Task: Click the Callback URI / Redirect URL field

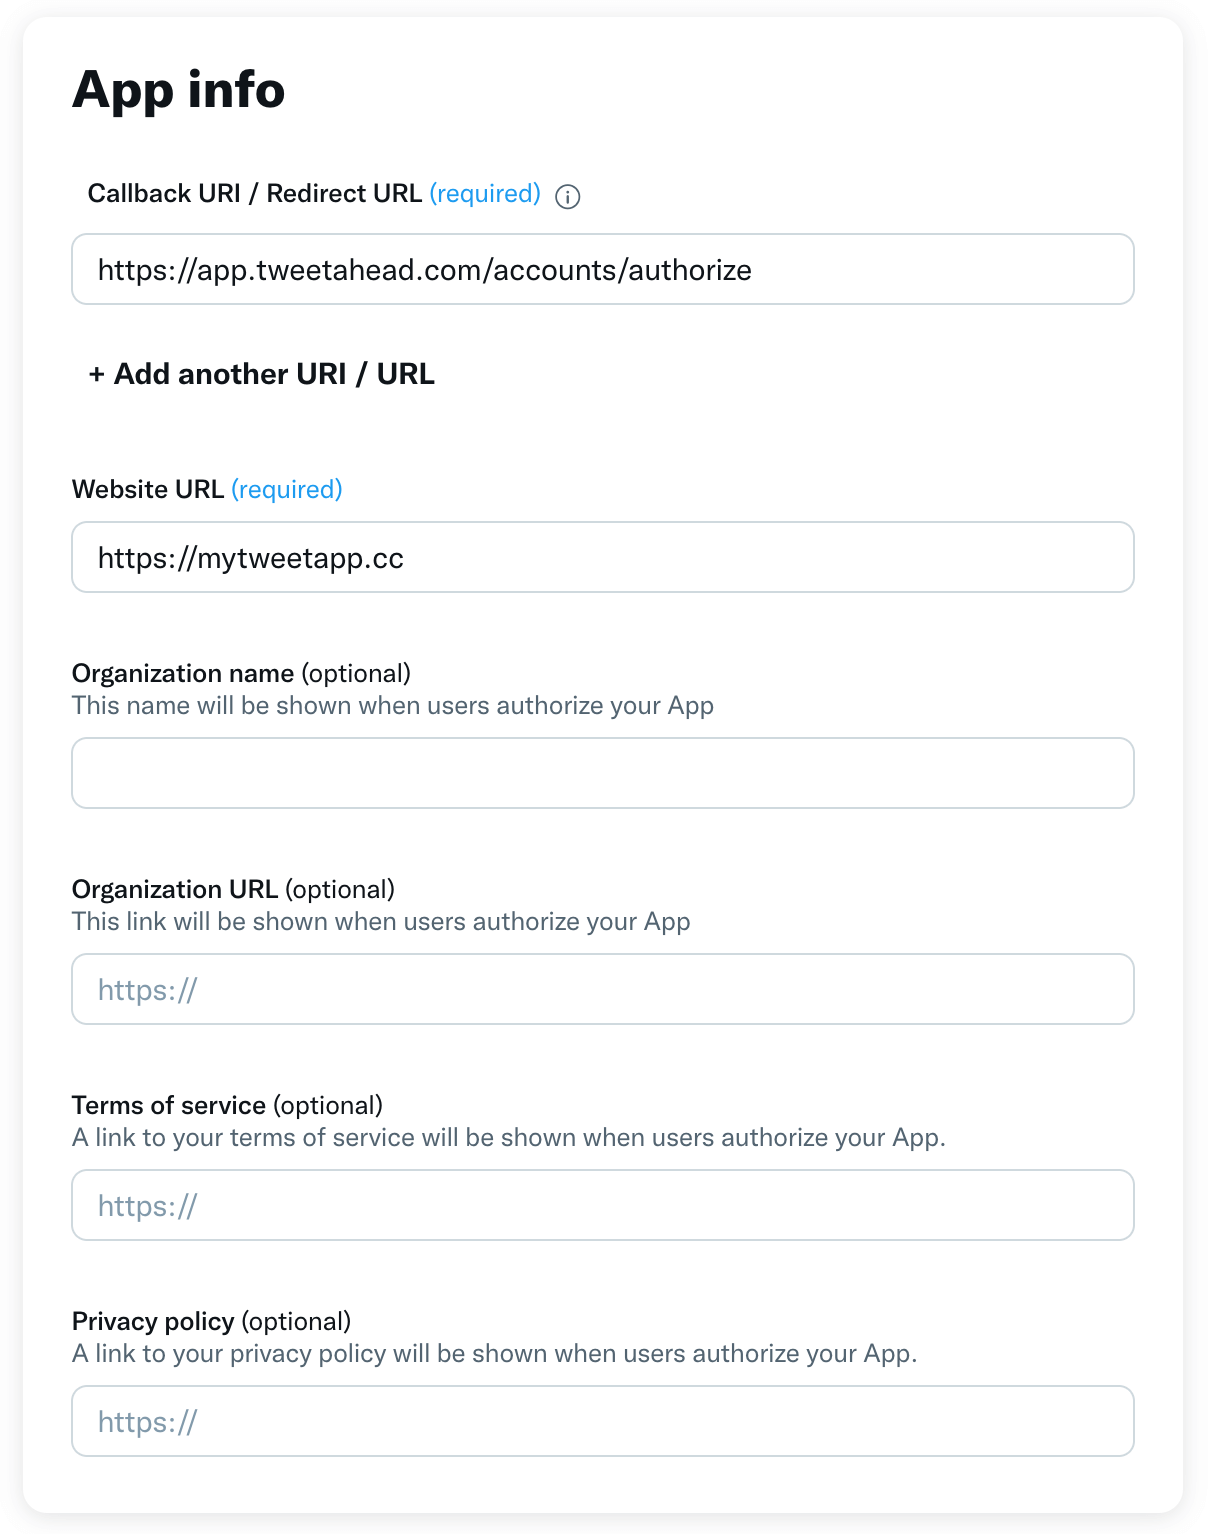Action: tap(602, 270)
